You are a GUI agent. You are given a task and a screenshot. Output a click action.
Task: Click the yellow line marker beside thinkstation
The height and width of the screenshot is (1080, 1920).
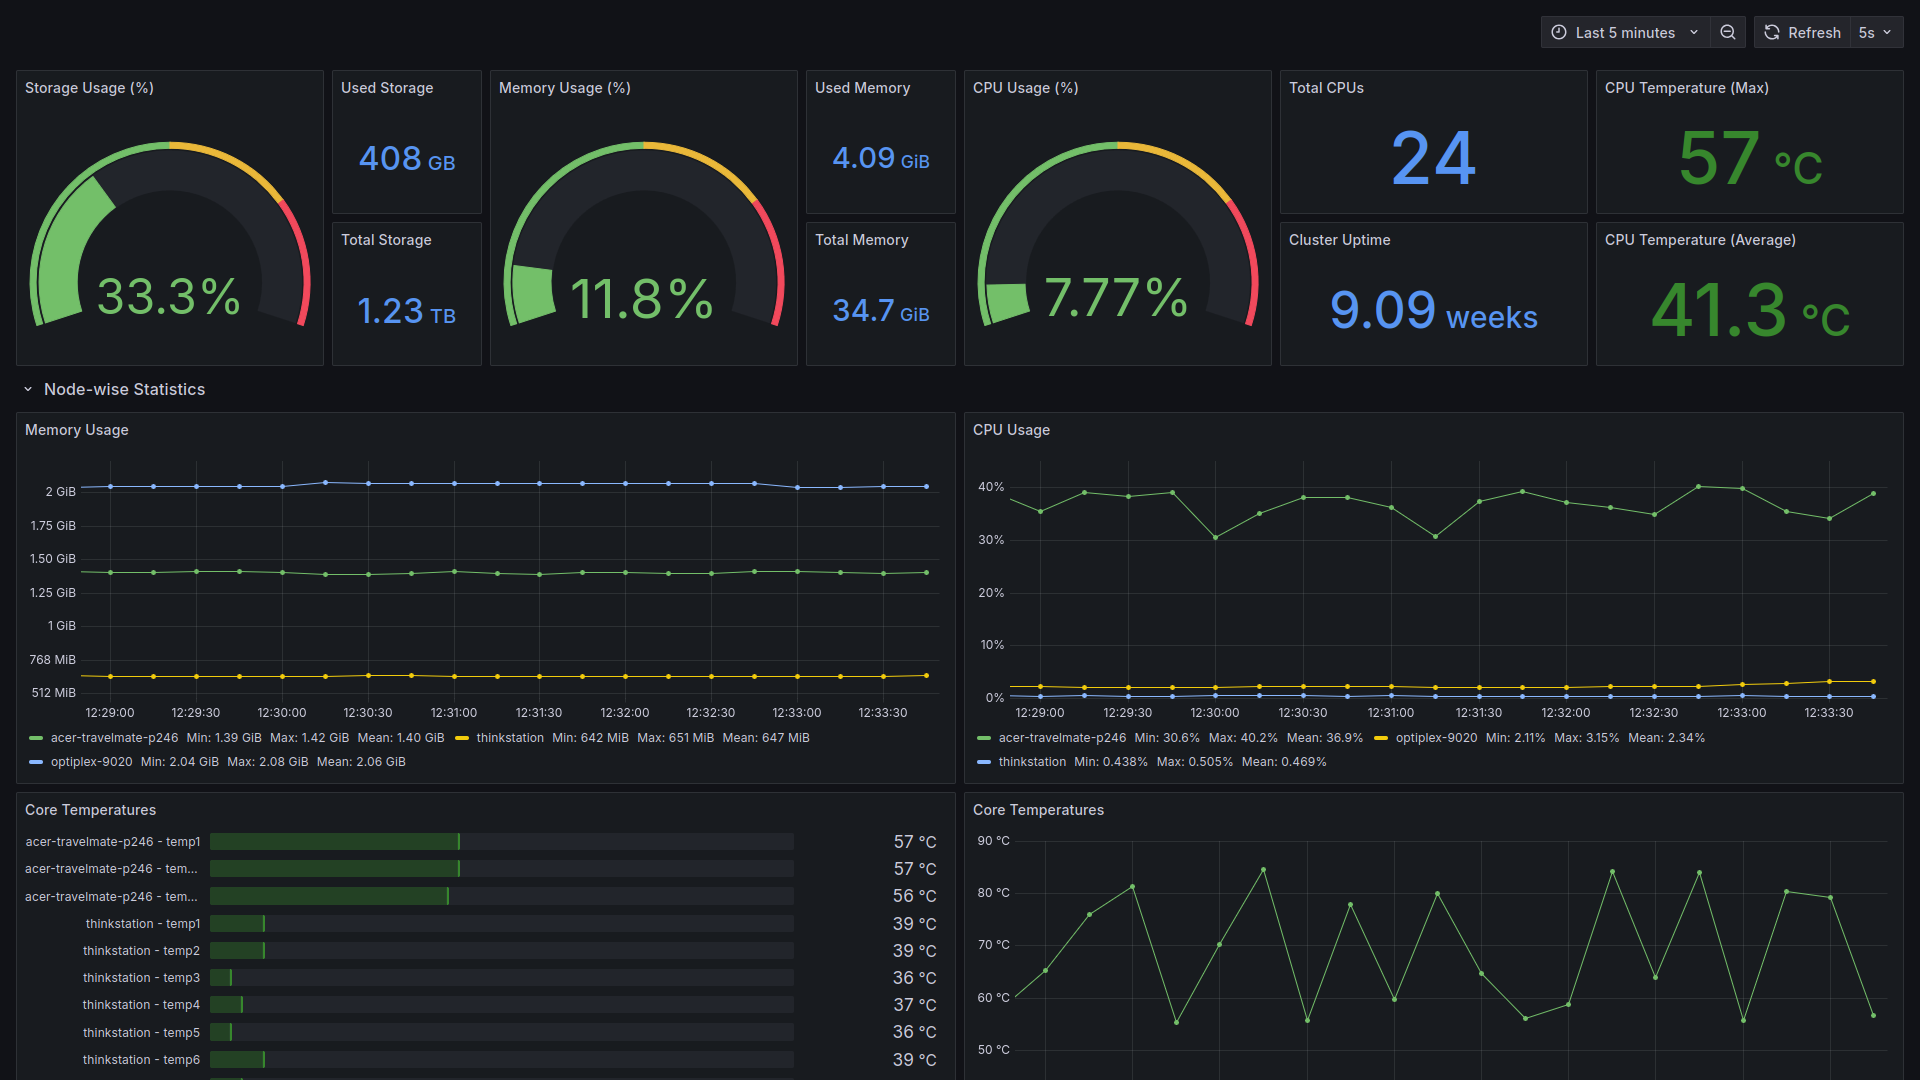(x=461, y=737)
